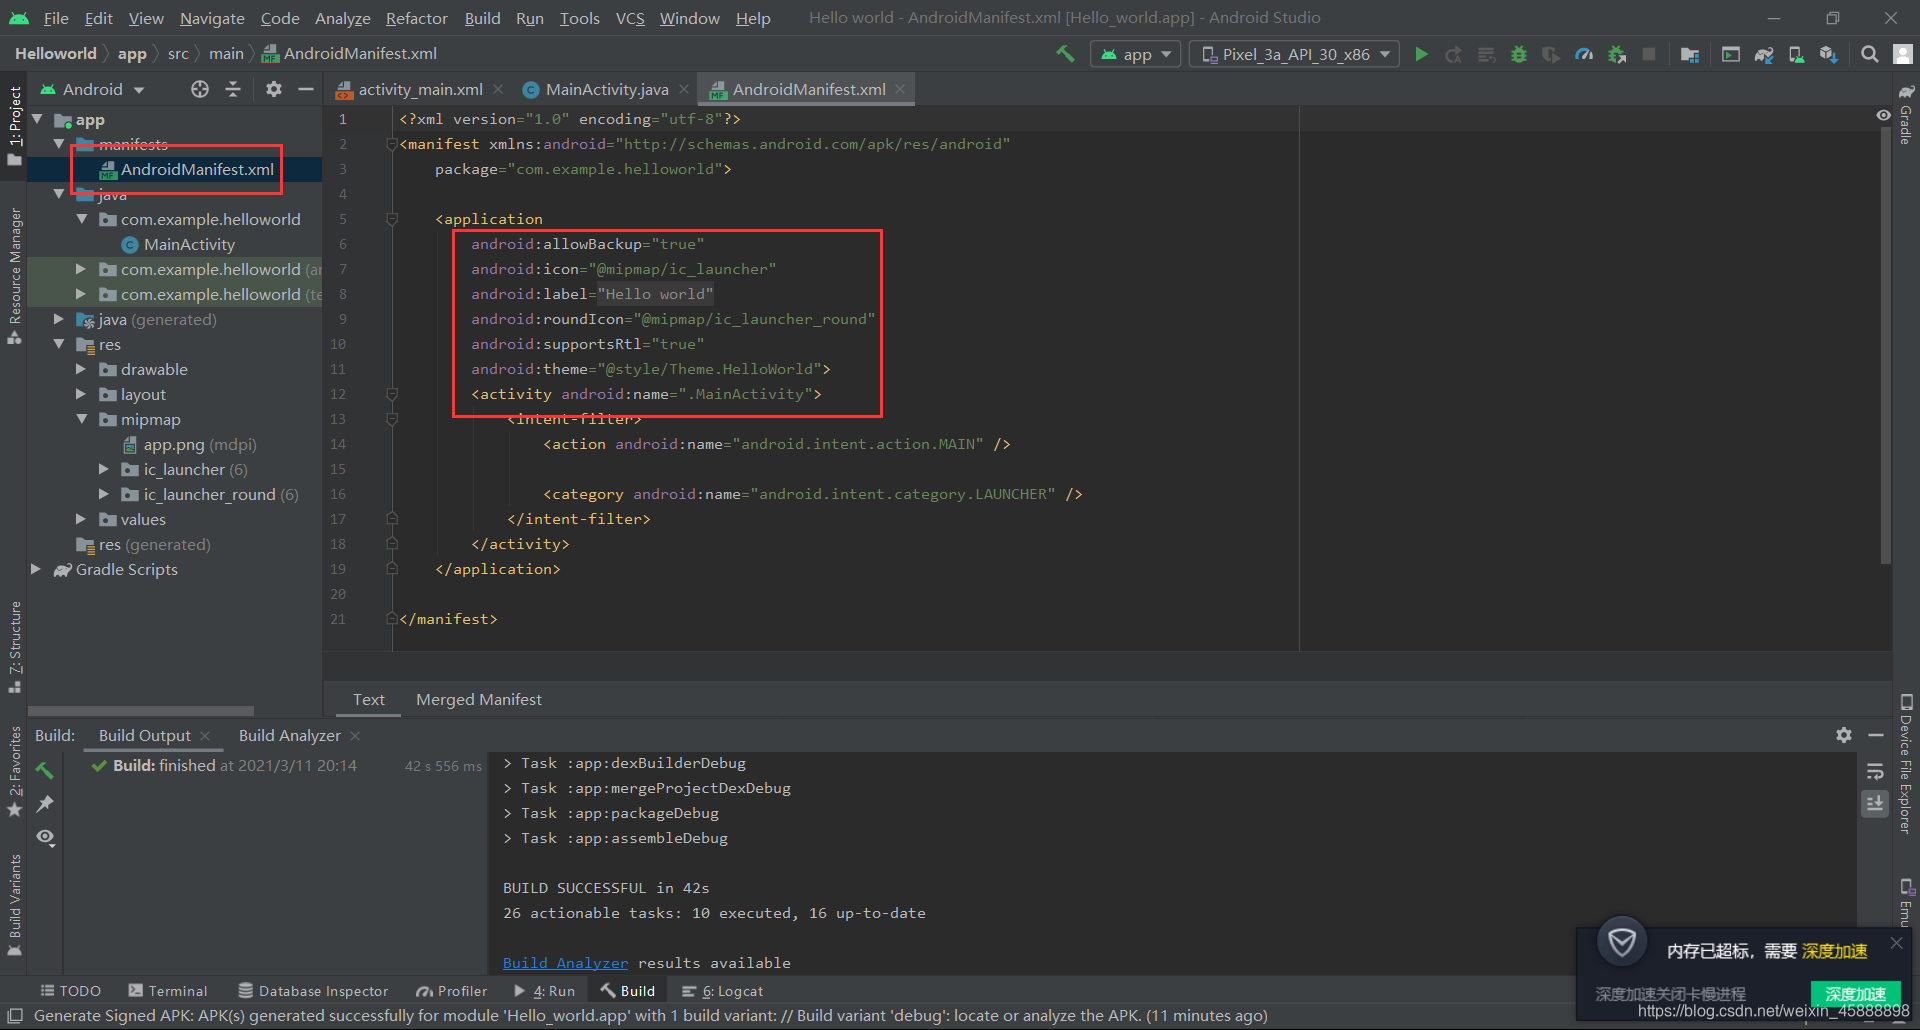Open Project panel gear settings
This screenshot has height=1030, width=1920.
click(x=273, y=89)
